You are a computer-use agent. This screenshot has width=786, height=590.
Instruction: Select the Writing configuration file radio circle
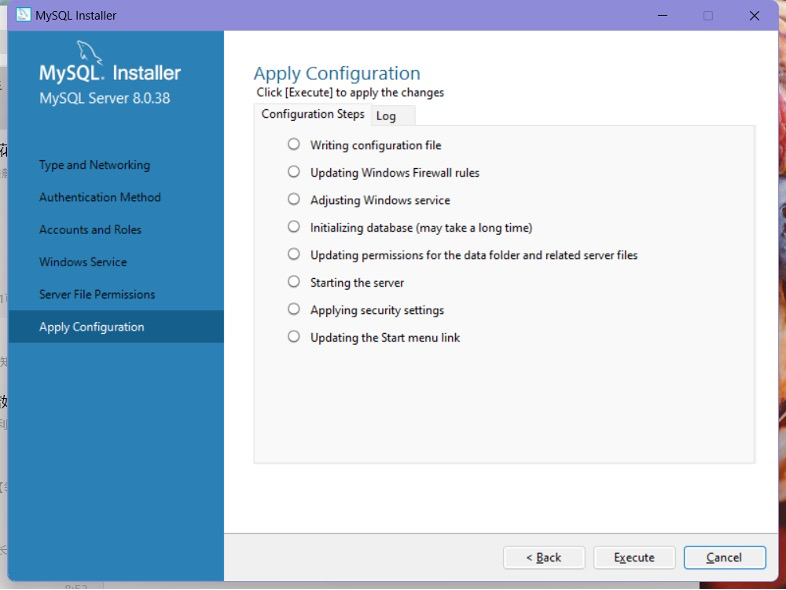click(294, 144)
